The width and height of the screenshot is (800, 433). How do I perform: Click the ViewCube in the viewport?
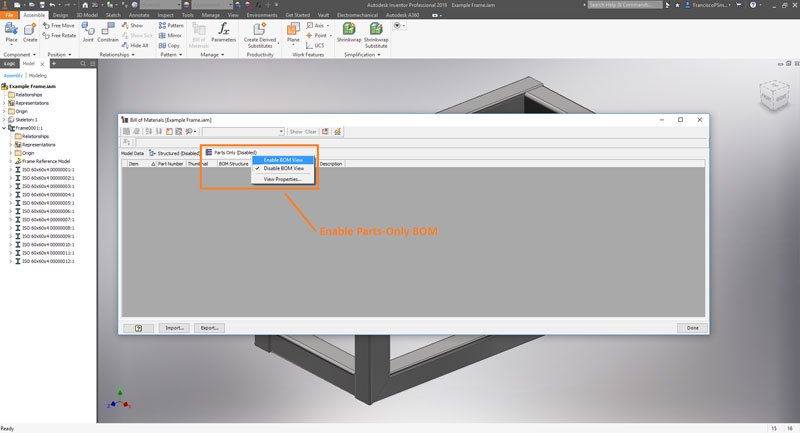(x=773, y=95)
